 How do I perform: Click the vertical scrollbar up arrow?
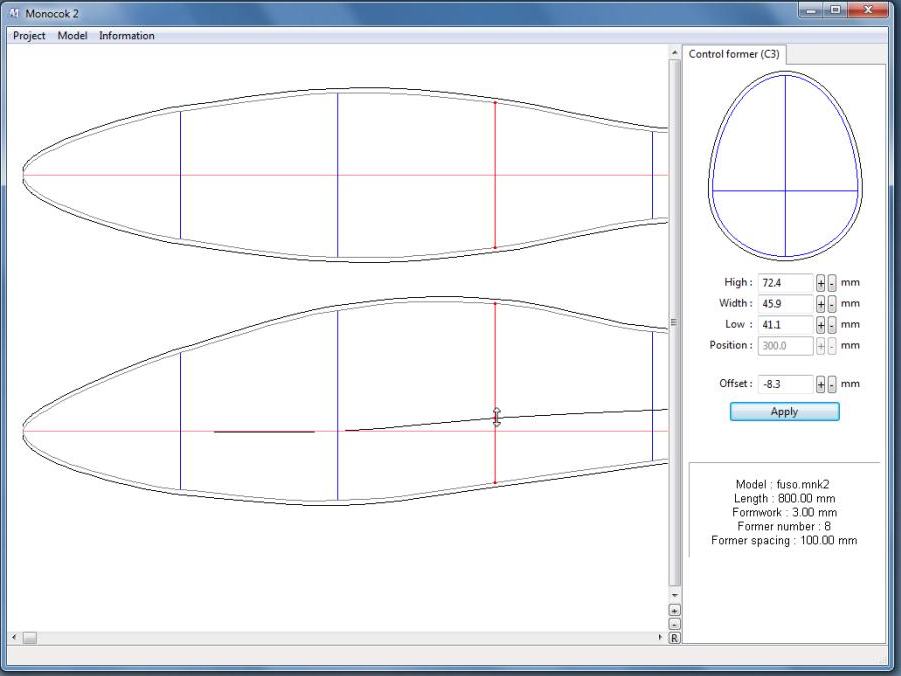tap(675, 53)
